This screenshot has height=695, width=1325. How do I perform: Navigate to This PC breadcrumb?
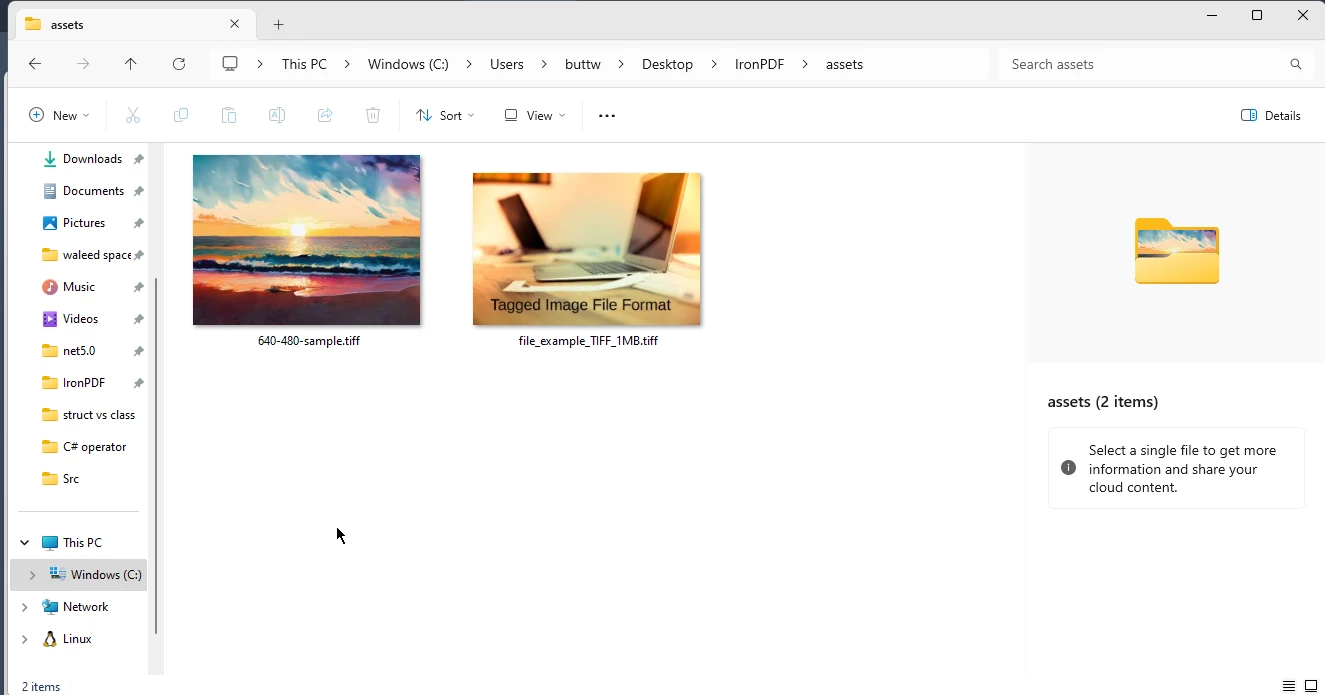(304, 64)
